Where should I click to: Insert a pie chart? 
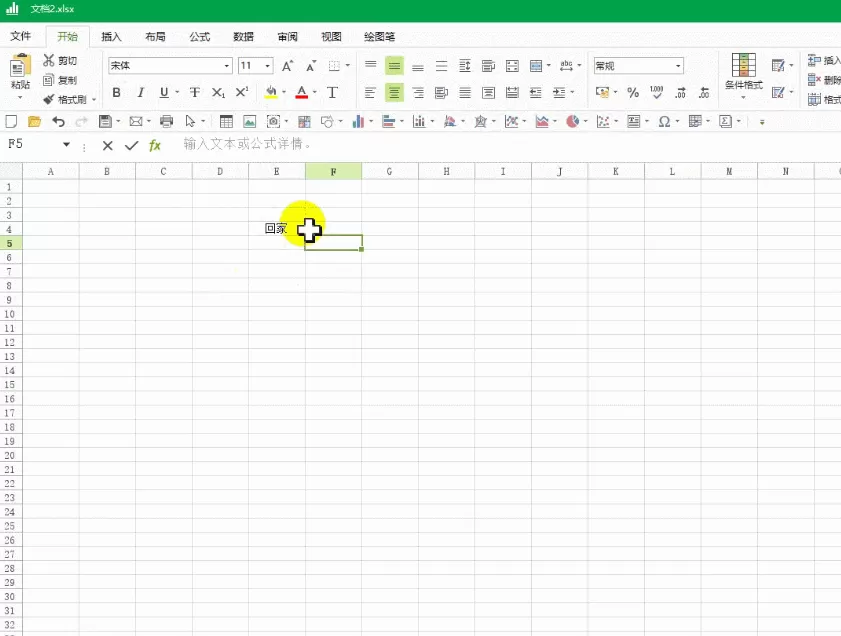pyautogui.click(x=572, y=122)
